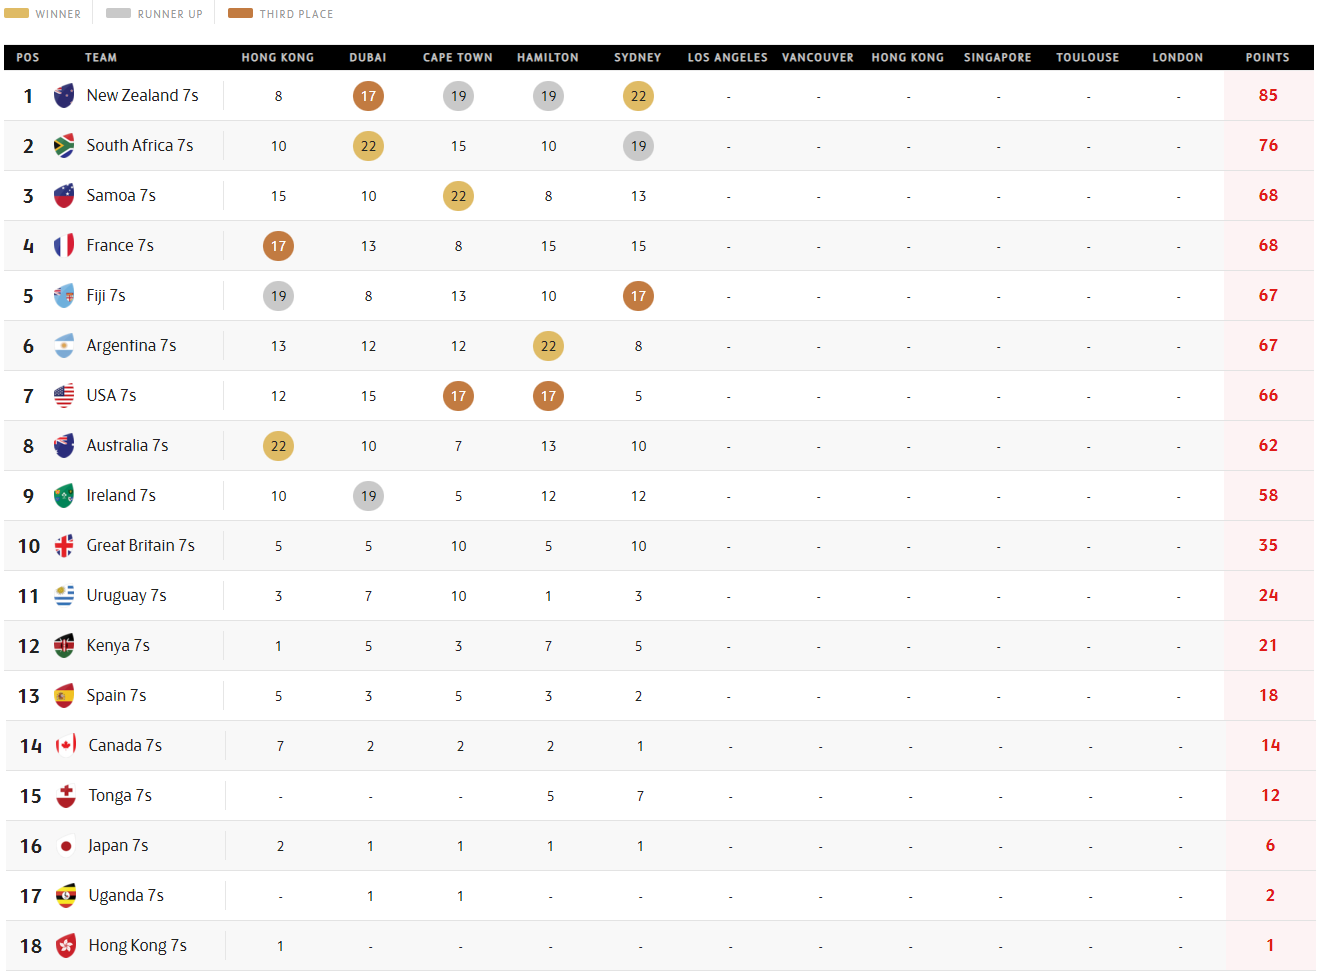1317x973 pixels.
Task: Open the Great Britain 7s team link
Action: 140,546
